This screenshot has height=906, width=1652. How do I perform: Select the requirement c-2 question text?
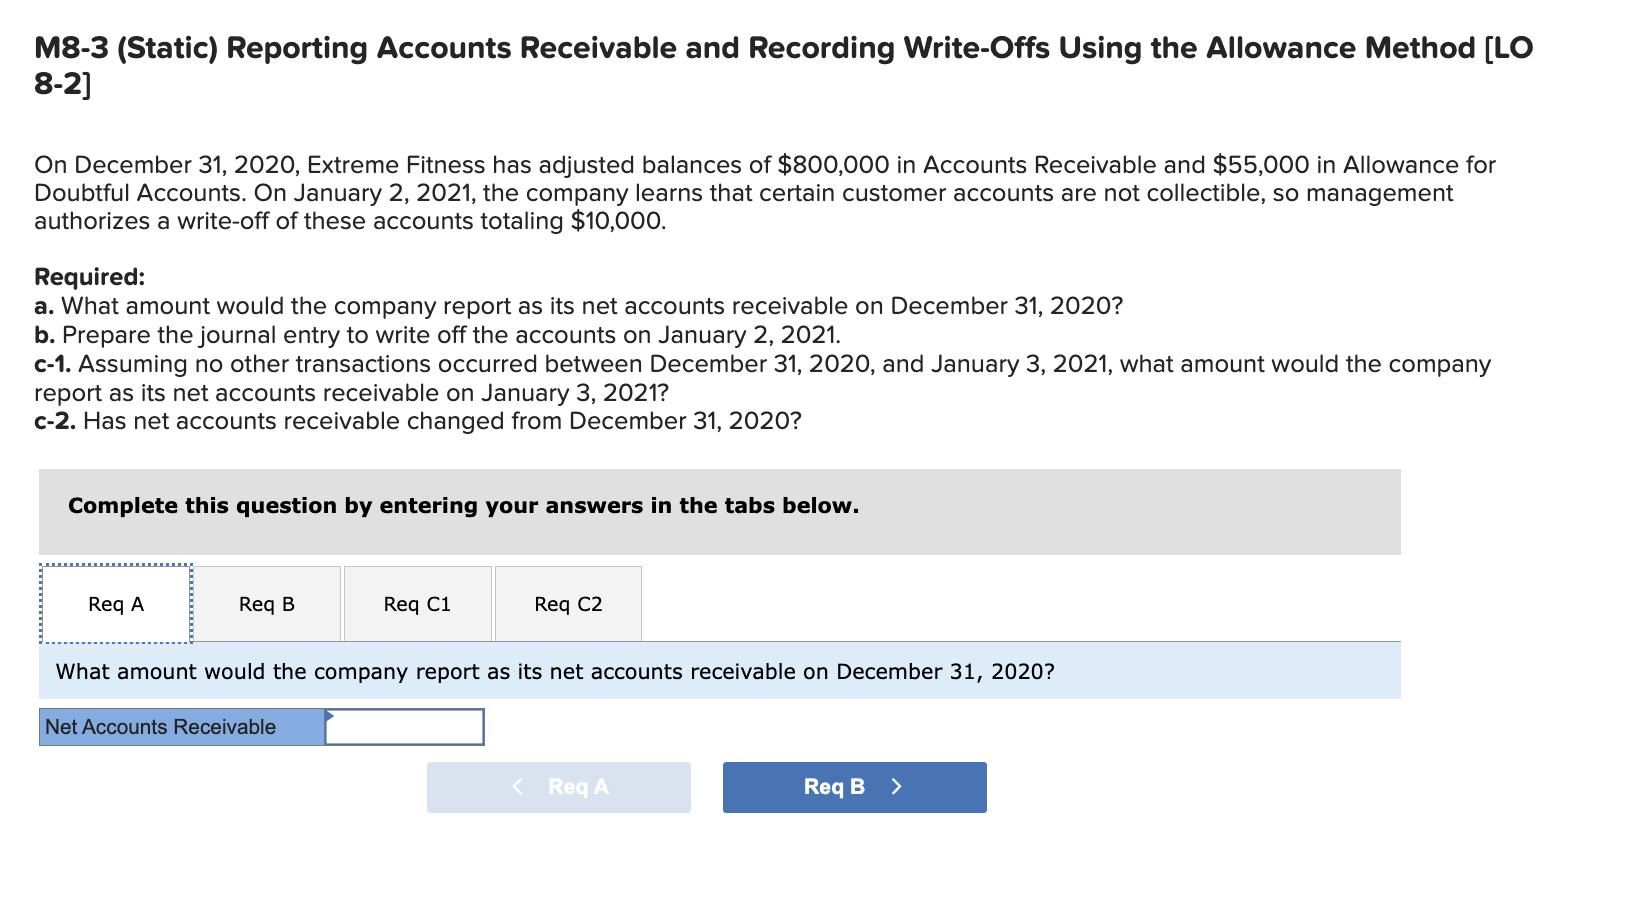coord(418,421)
